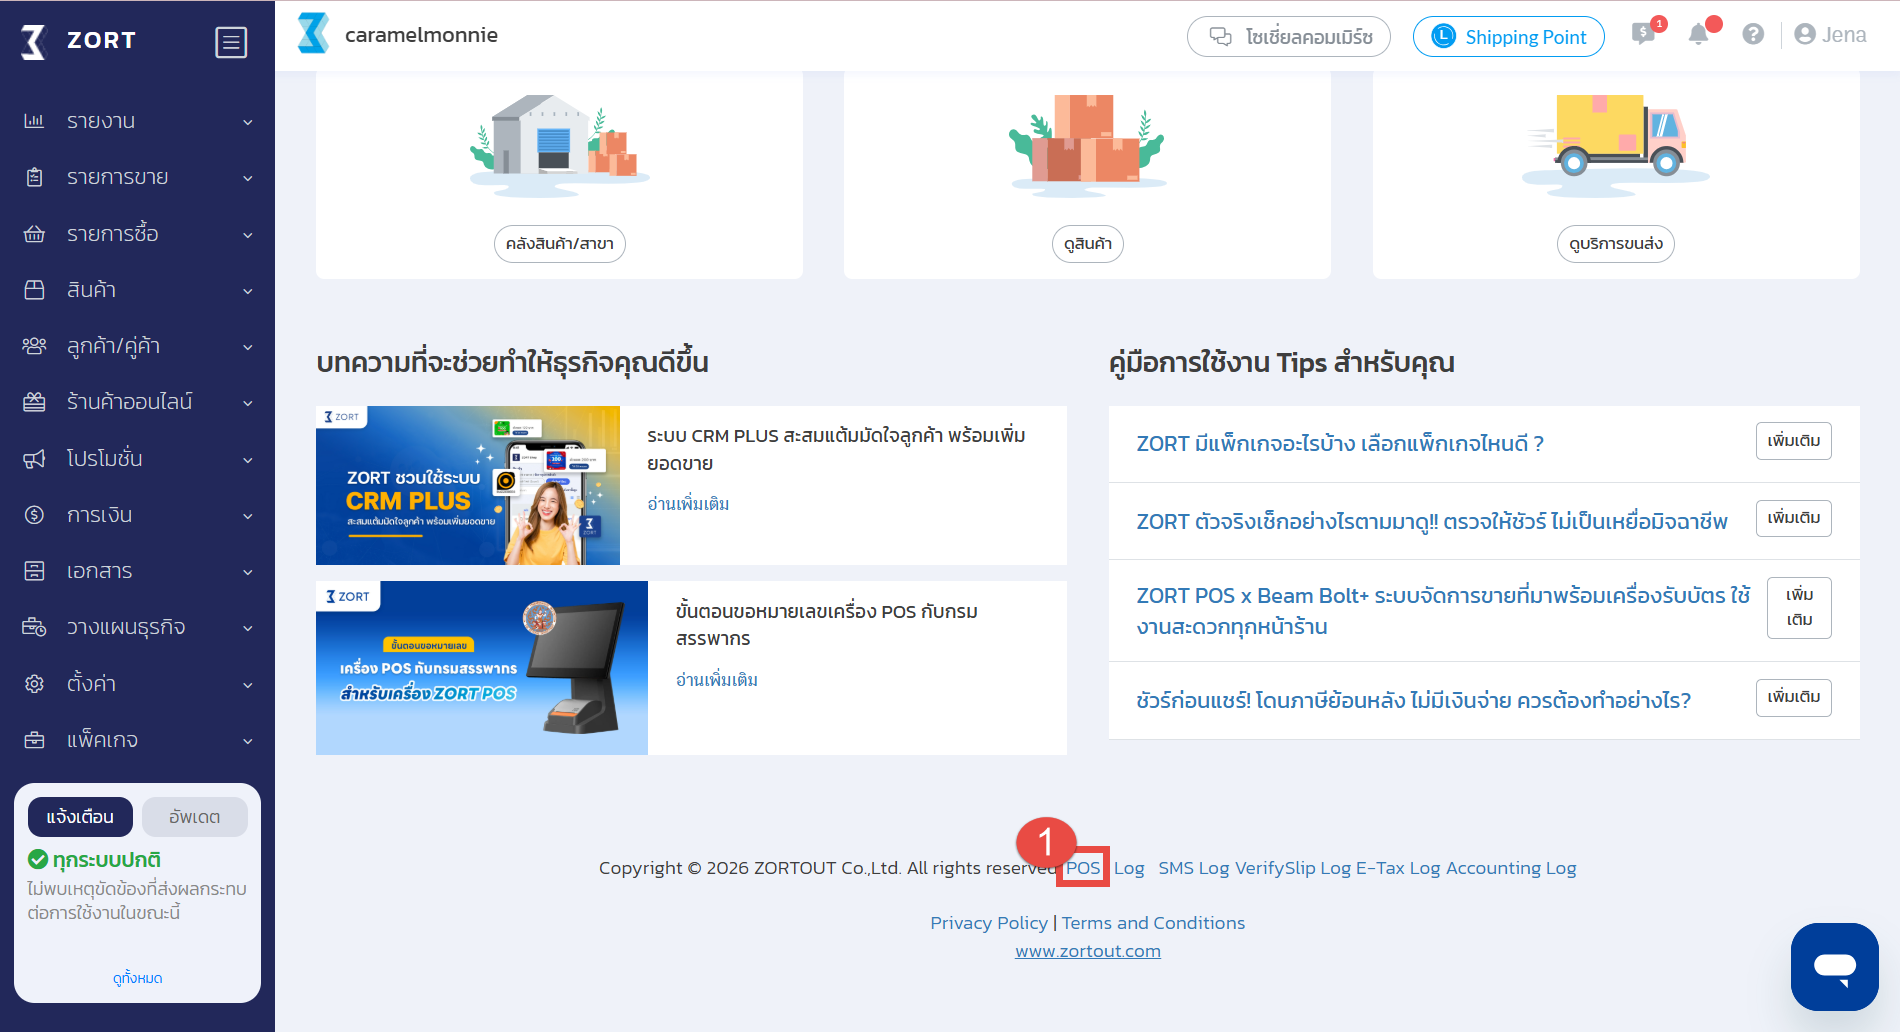Visit the www.zortout.com link
The image size is (1900, 1032).
click(1088, 951)
